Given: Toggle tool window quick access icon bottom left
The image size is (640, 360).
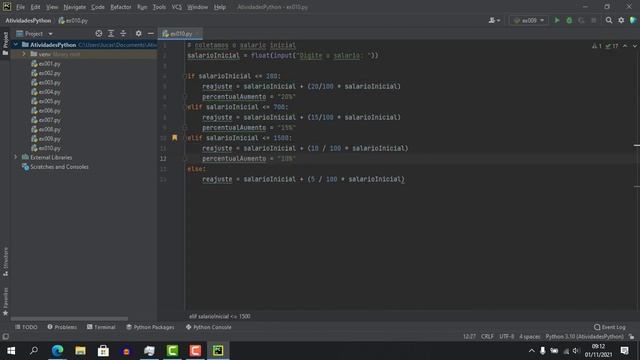Looking at the screenshot, I should pos(5,337).
